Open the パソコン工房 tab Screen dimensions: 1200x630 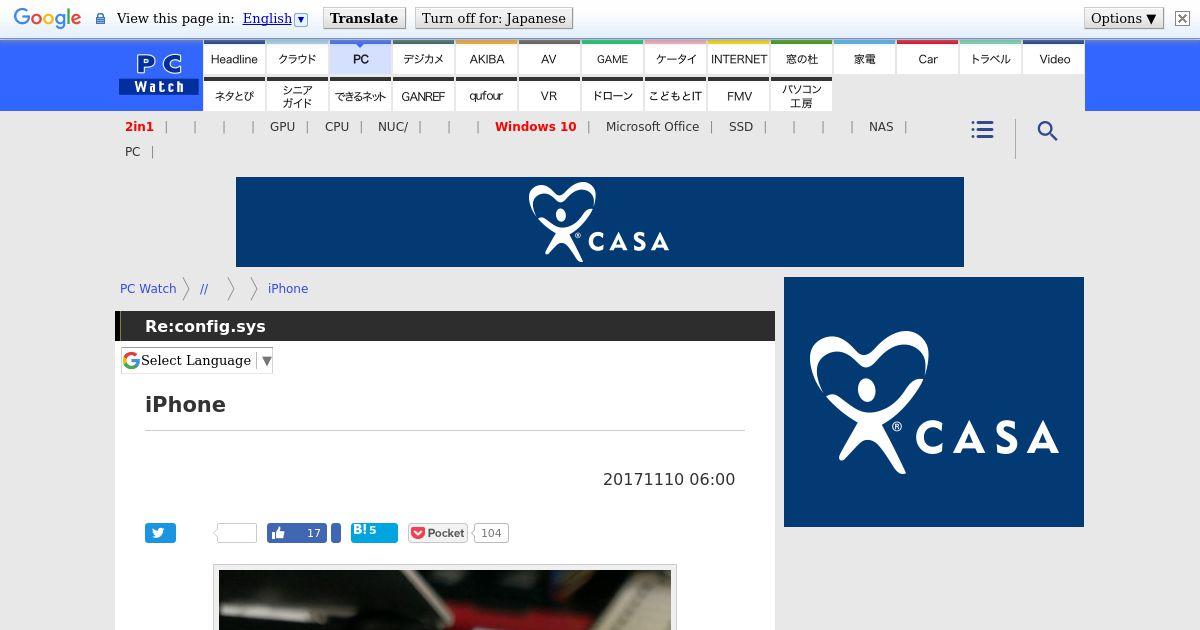(802, 95)
